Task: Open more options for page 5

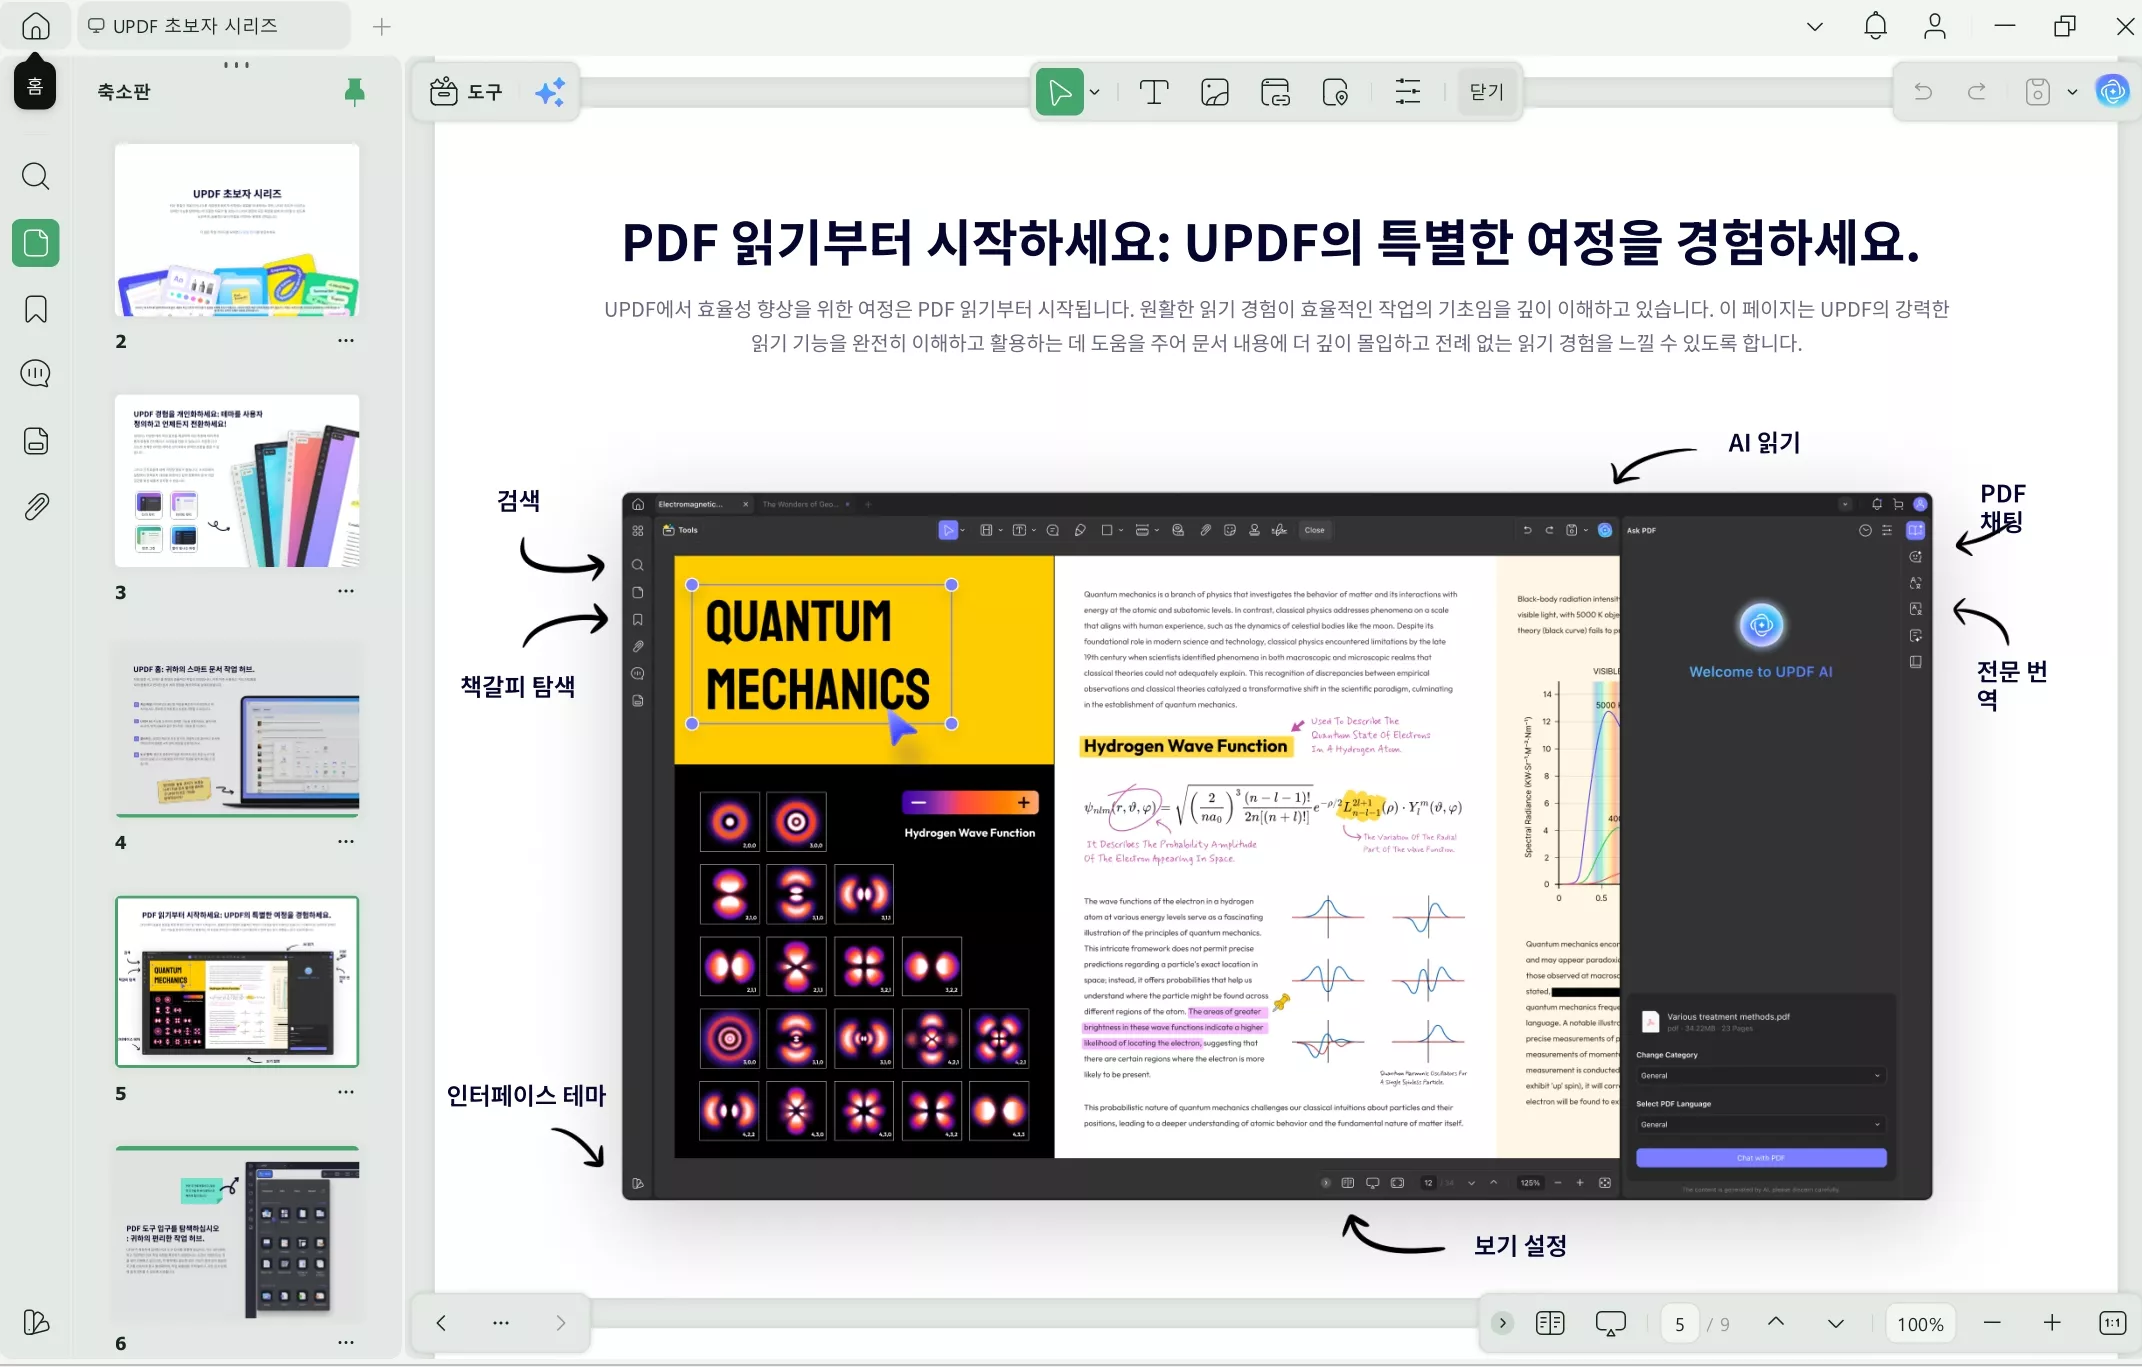Action: tap(346, 1092)
